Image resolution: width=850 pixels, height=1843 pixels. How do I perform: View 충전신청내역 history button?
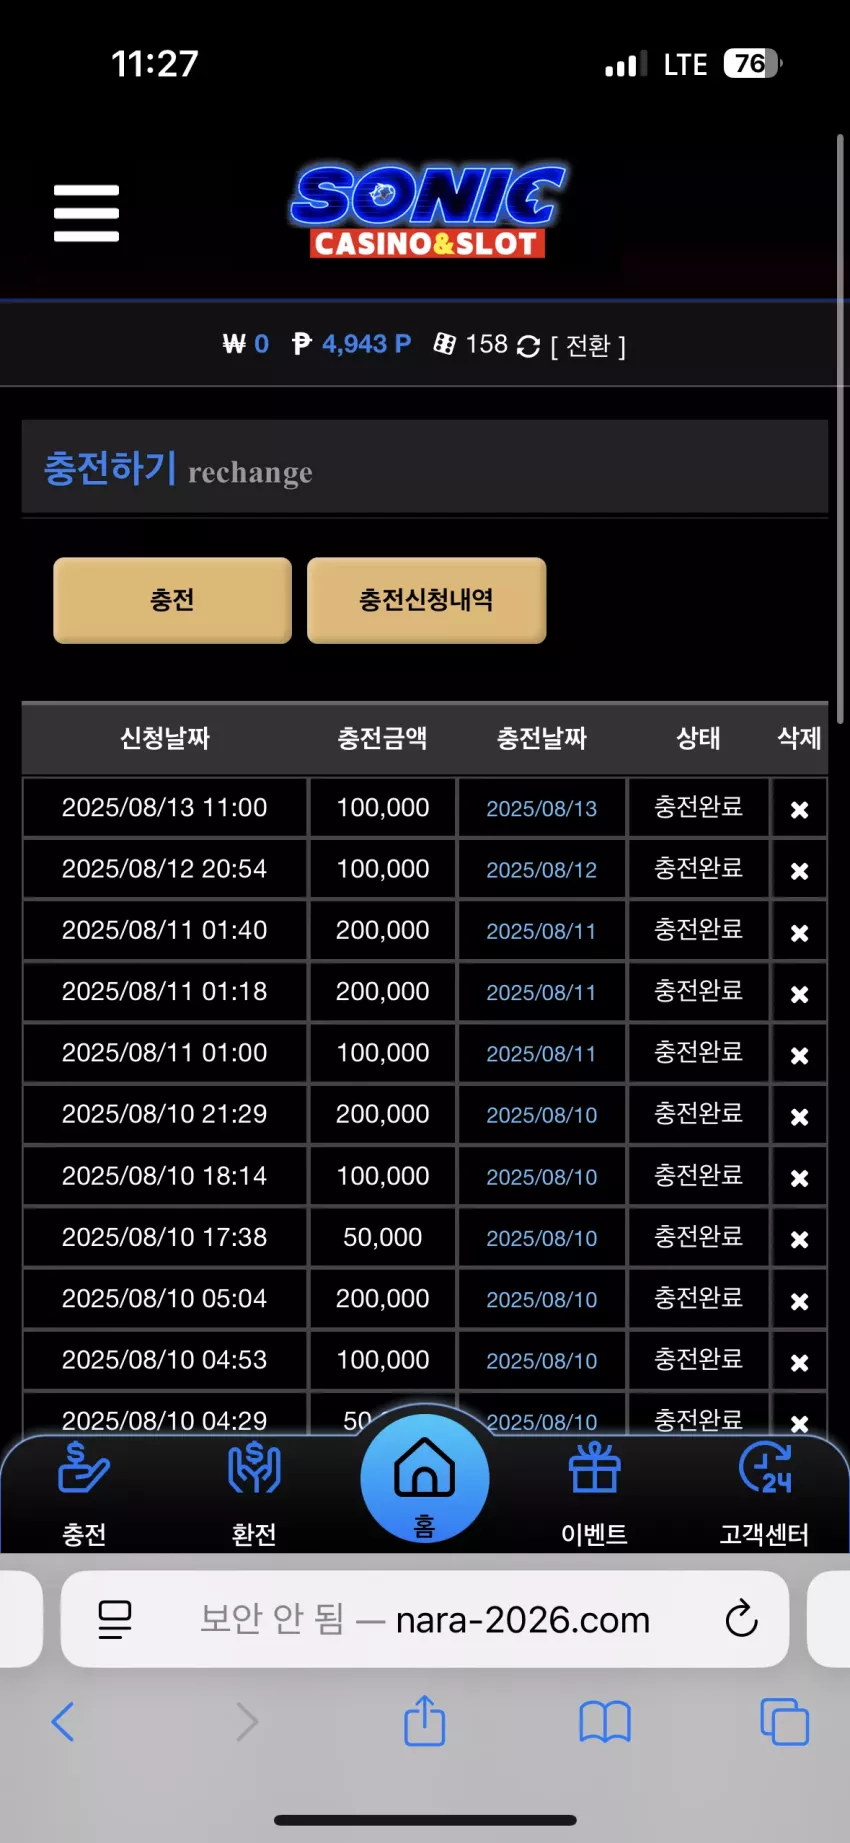[x=426, y=600]
